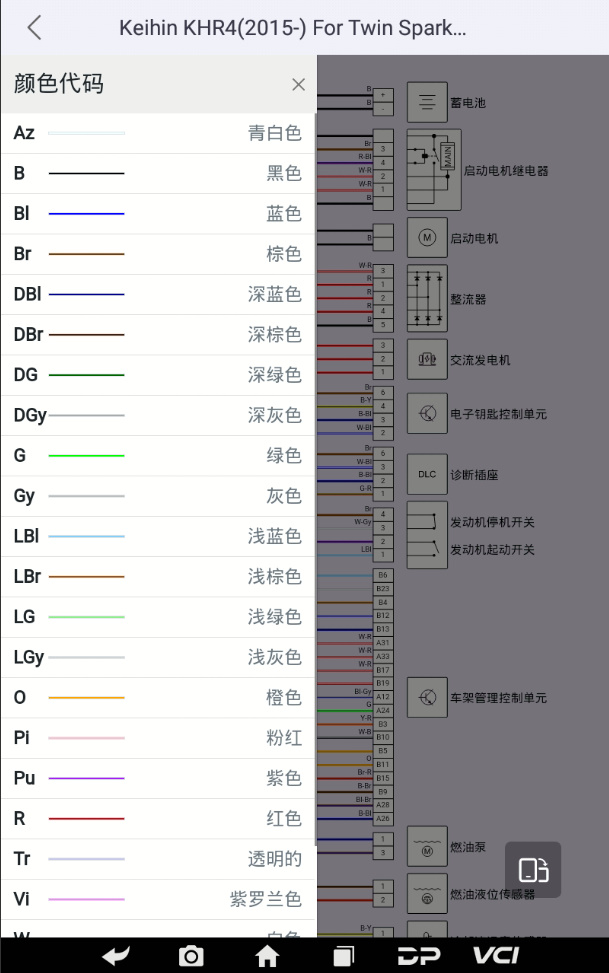Tap the DP icon in bottom bar
This screenshot has height=973, width=609.
tap(419, 956)
